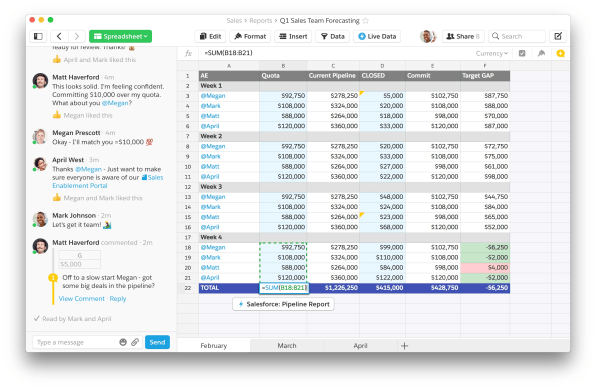Add a new sheet with plus button
The height and width of the screenshot is (389, 596).
click(404, 346)
